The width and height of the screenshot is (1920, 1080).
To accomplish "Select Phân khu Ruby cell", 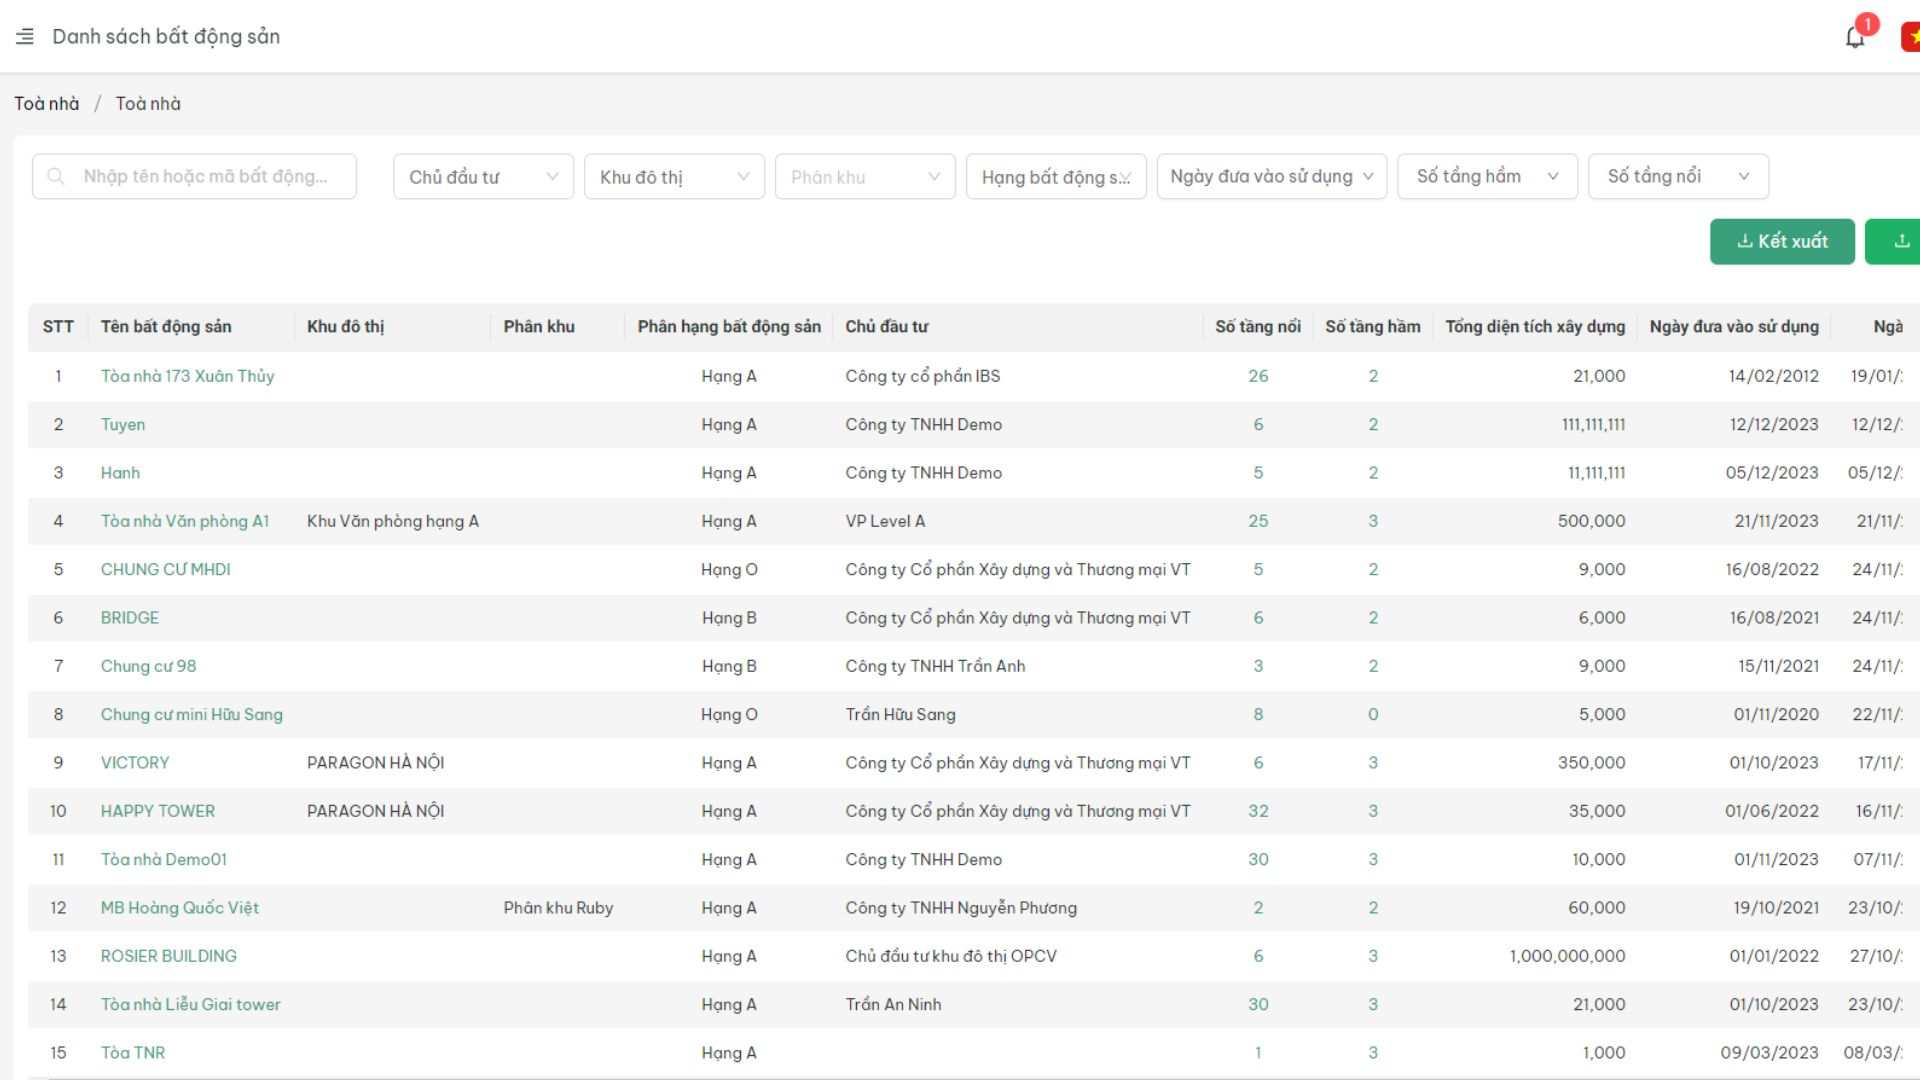I will tap(558, 908).
